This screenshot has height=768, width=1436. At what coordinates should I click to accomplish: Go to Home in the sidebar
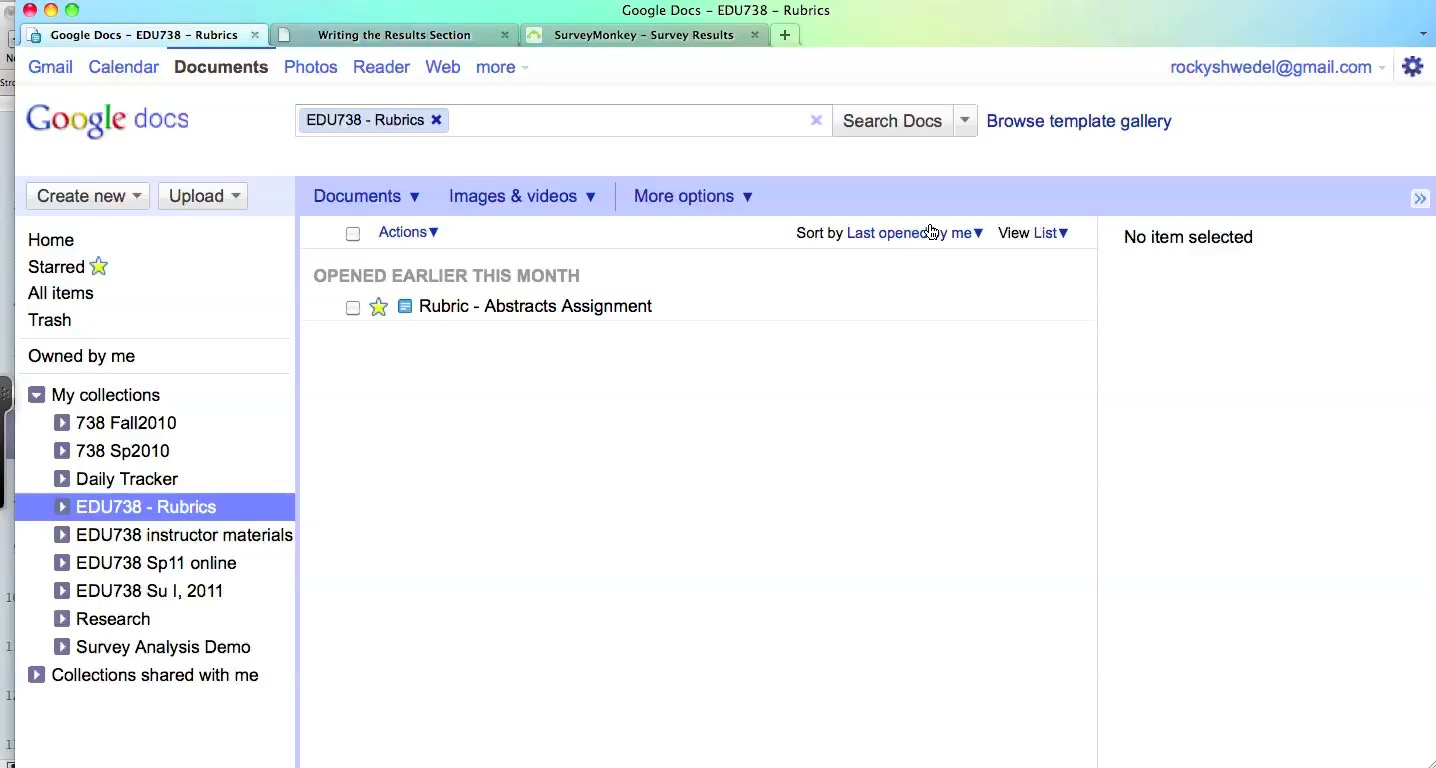coord(51,240)
